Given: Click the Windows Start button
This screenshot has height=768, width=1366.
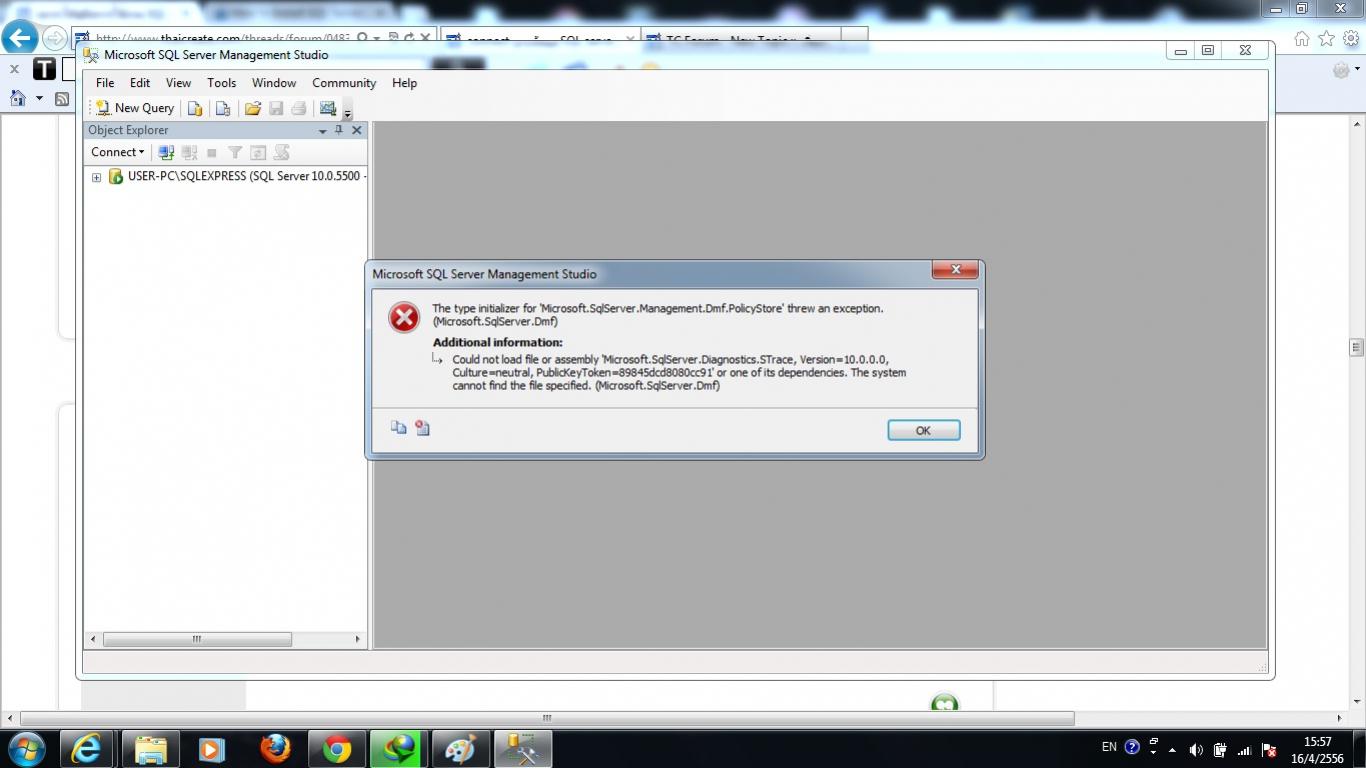Looking at the screenshot, I should [x=26, y=748].
